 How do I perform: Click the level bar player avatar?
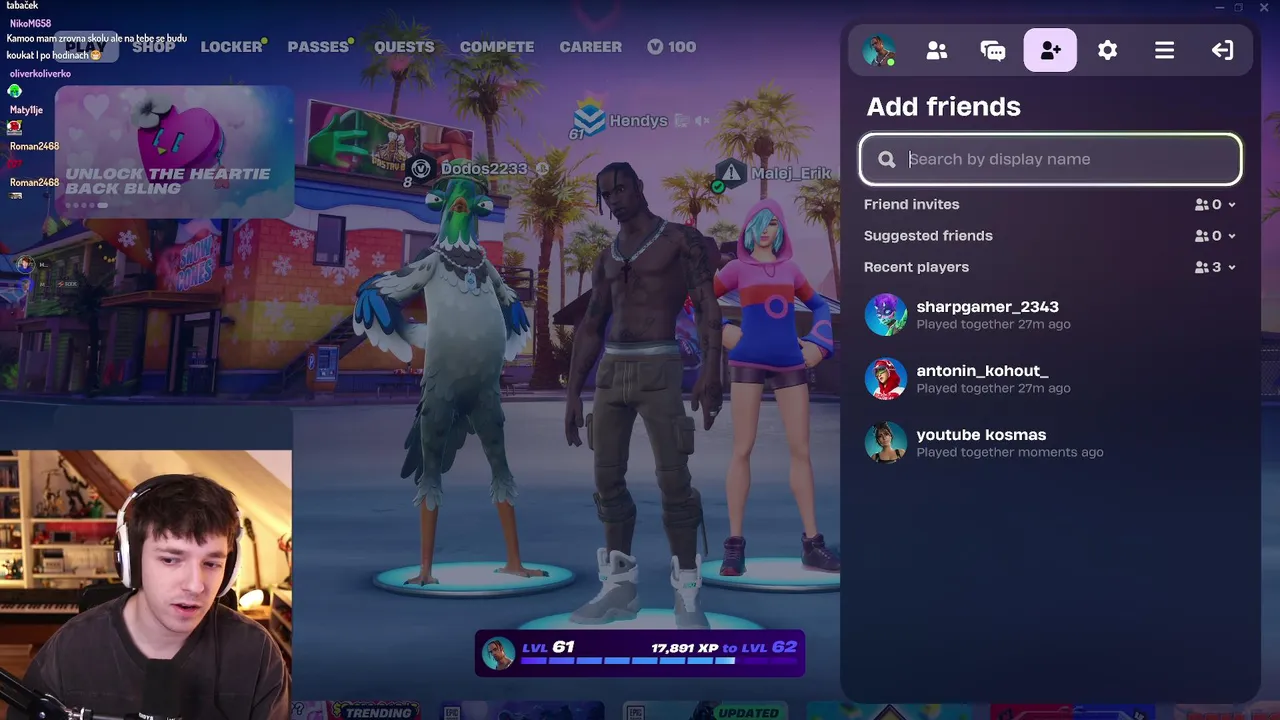497,653
